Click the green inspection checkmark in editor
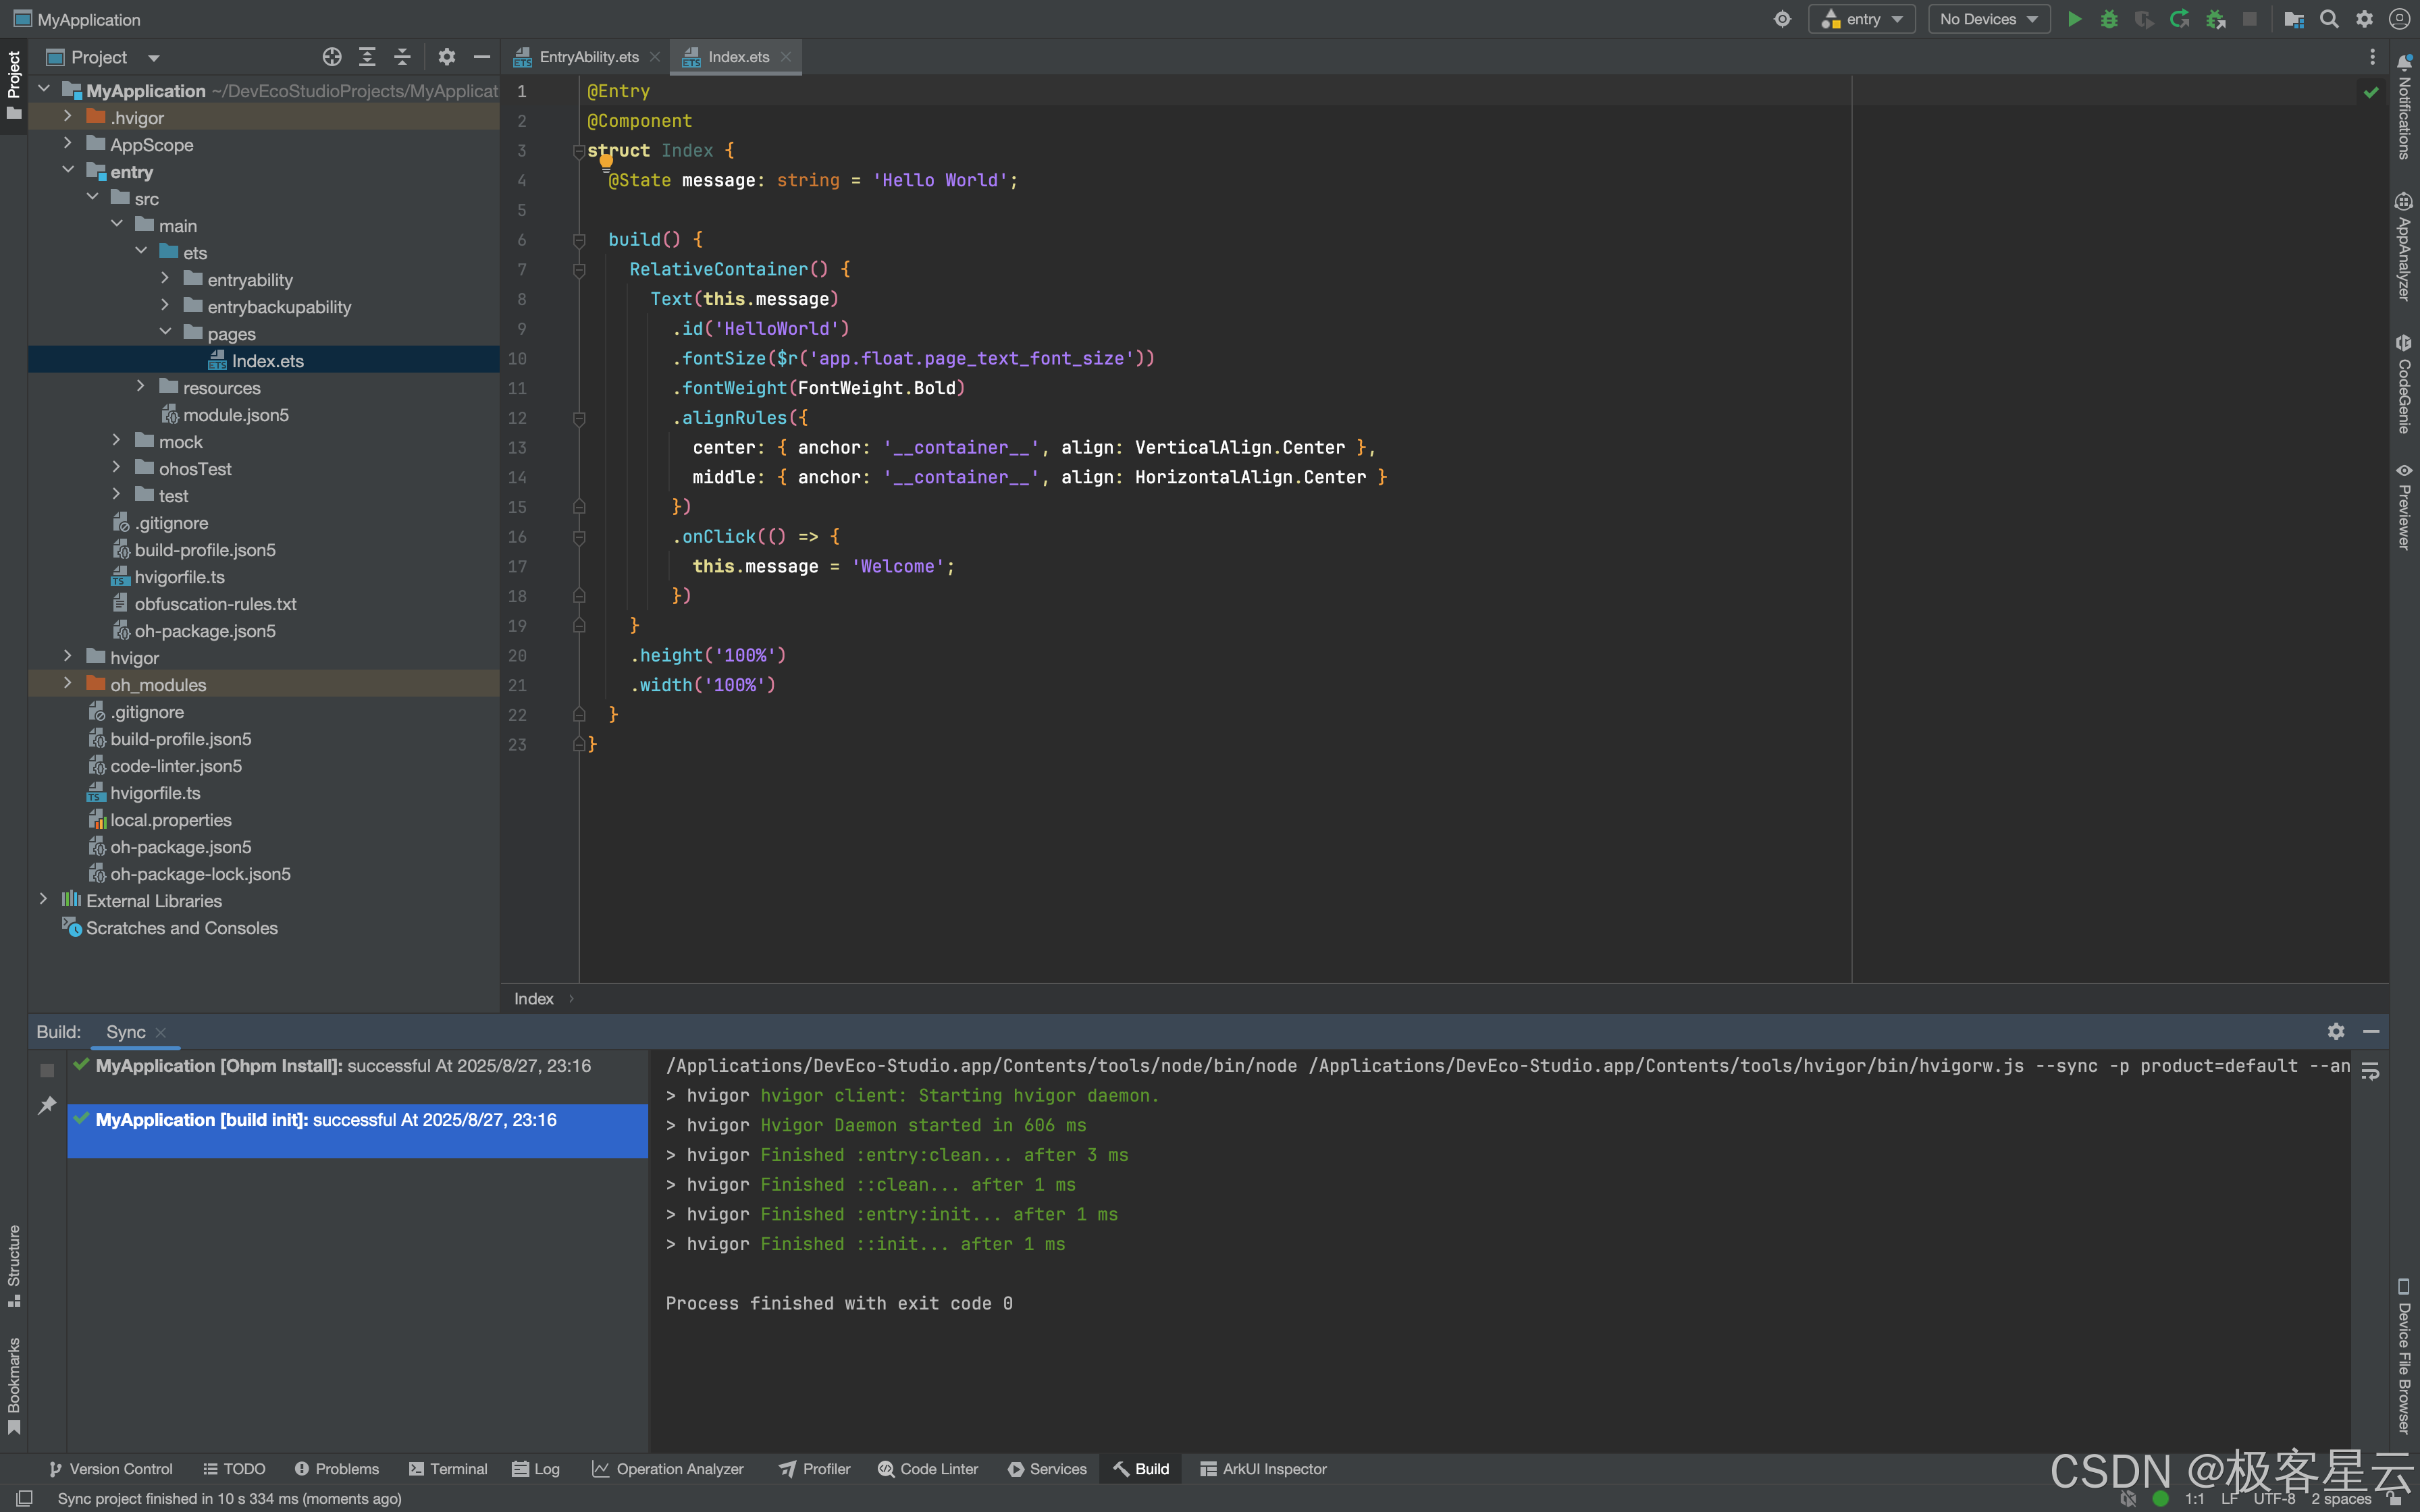 [2371, 92]
